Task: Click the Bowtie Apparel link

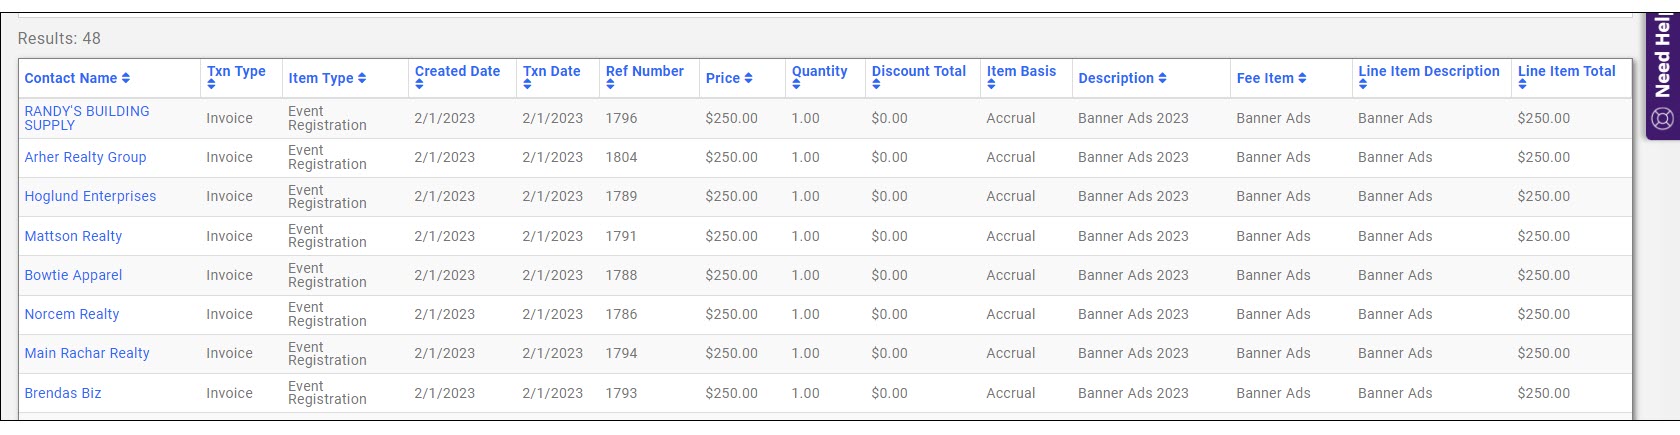Action: click(x=73, y=276)
